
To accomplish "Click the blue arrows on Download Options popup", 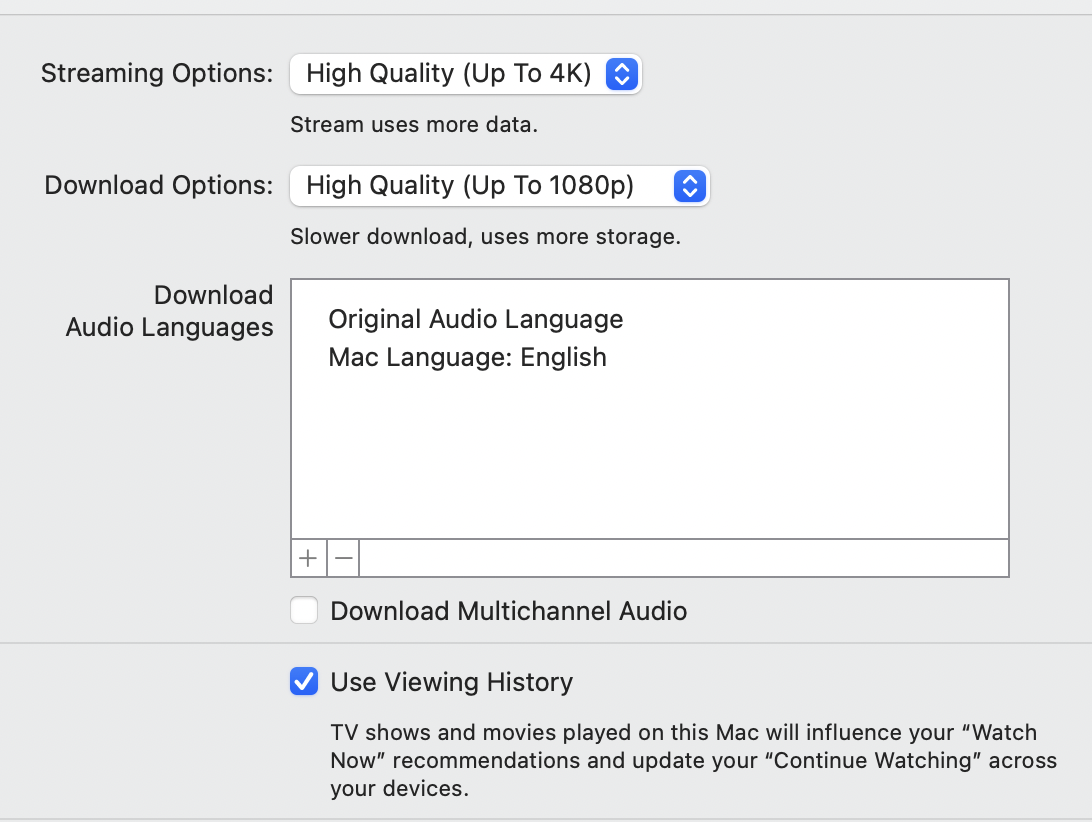I will point(690,186).
